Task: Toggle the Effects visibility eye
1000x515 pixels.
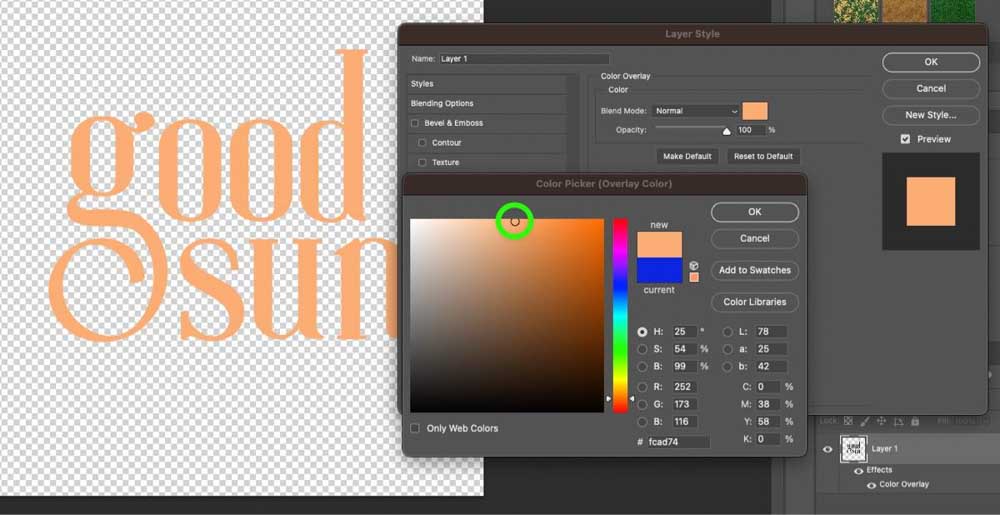Action: [858, 470]
